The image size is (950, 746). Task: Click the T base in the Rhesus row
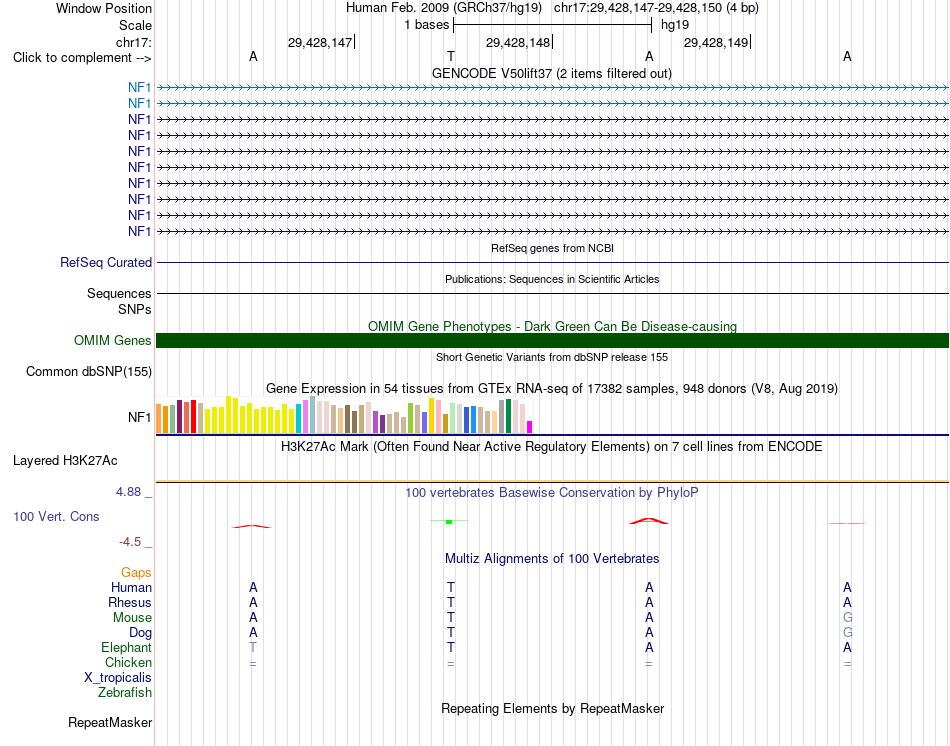[451, 602]
